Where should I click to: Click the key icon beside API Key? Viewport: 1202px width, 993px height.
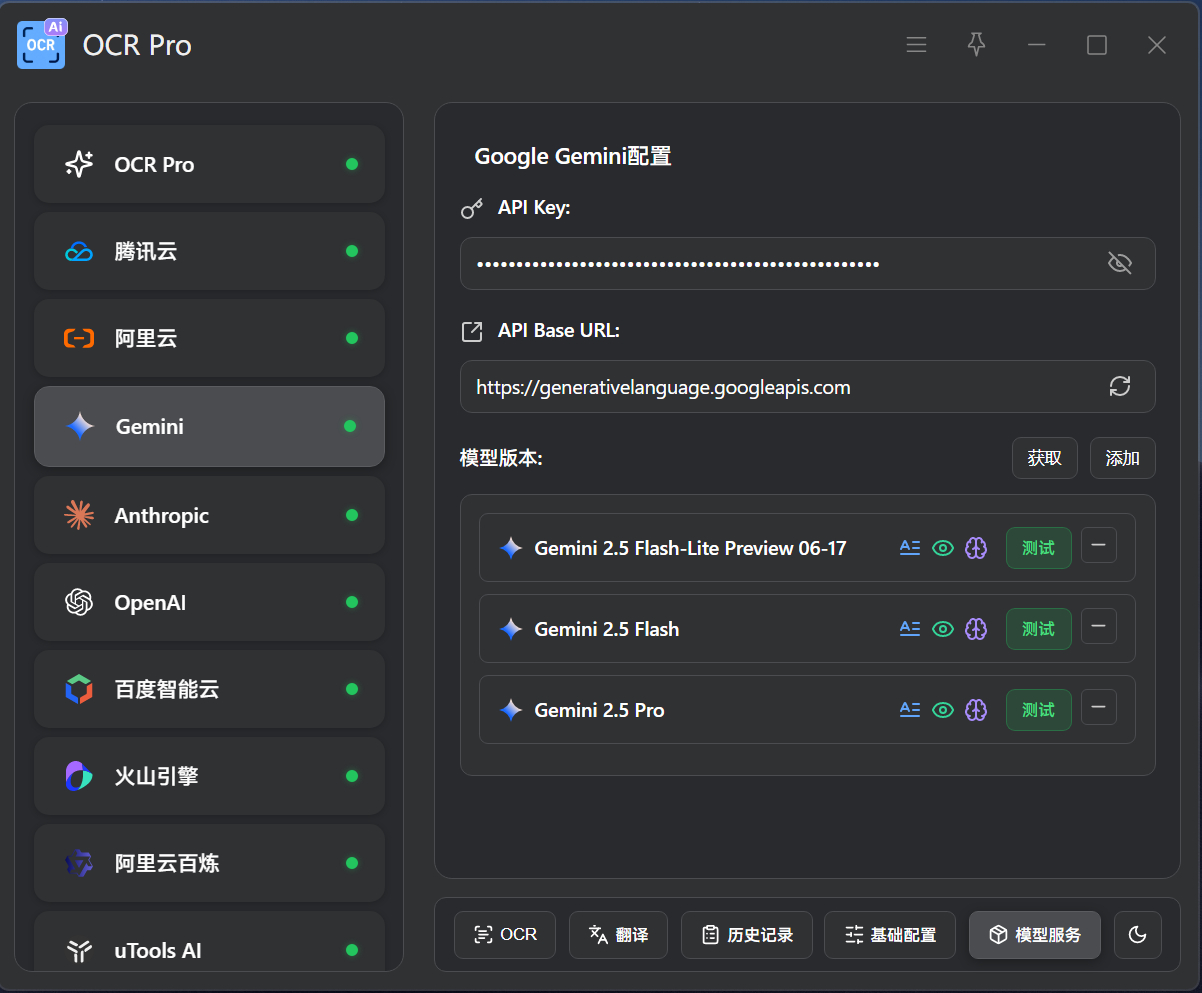pyautogui.click(x=472, y=208)
